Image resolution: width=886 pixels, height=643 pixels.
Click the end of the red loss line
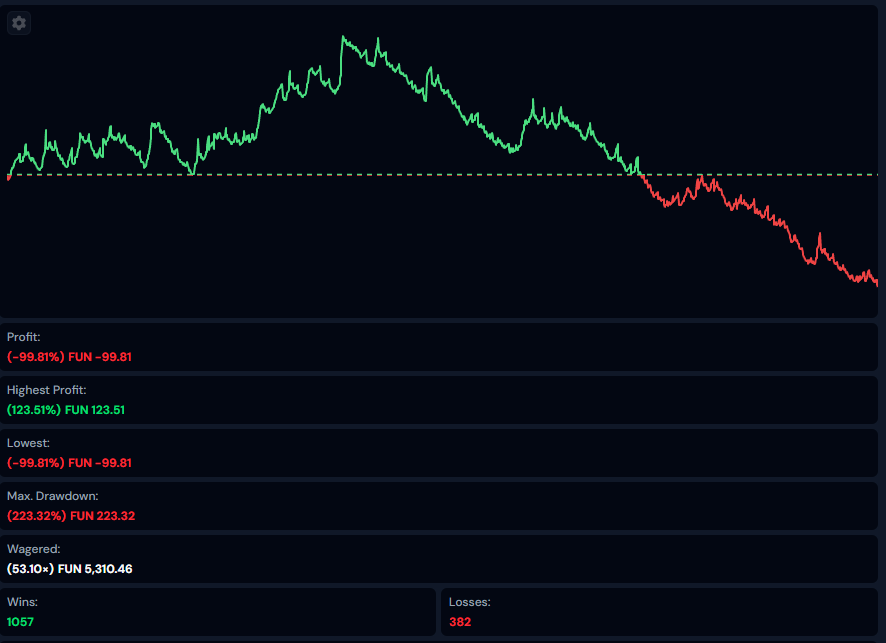point(875,283)
